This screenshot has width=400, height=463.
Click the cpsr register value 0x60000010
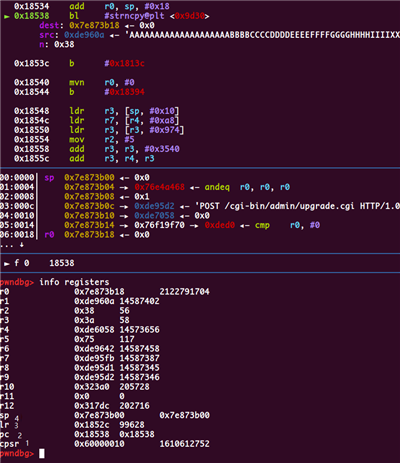(99, 444)
